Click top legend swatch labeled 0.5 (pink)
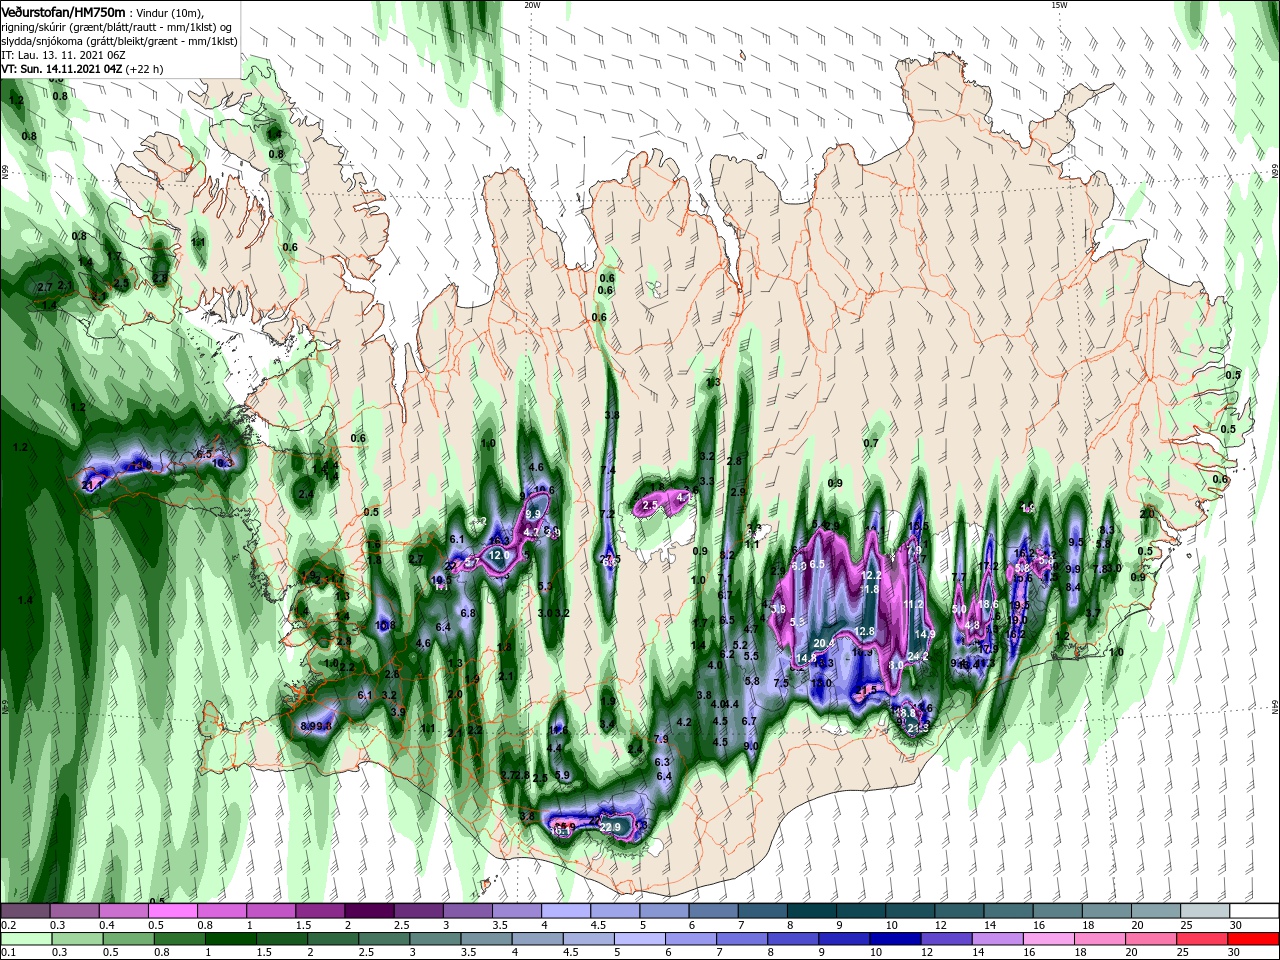Image resolution: width=1280 pixels, height=960 pixels. coord(172,911)
